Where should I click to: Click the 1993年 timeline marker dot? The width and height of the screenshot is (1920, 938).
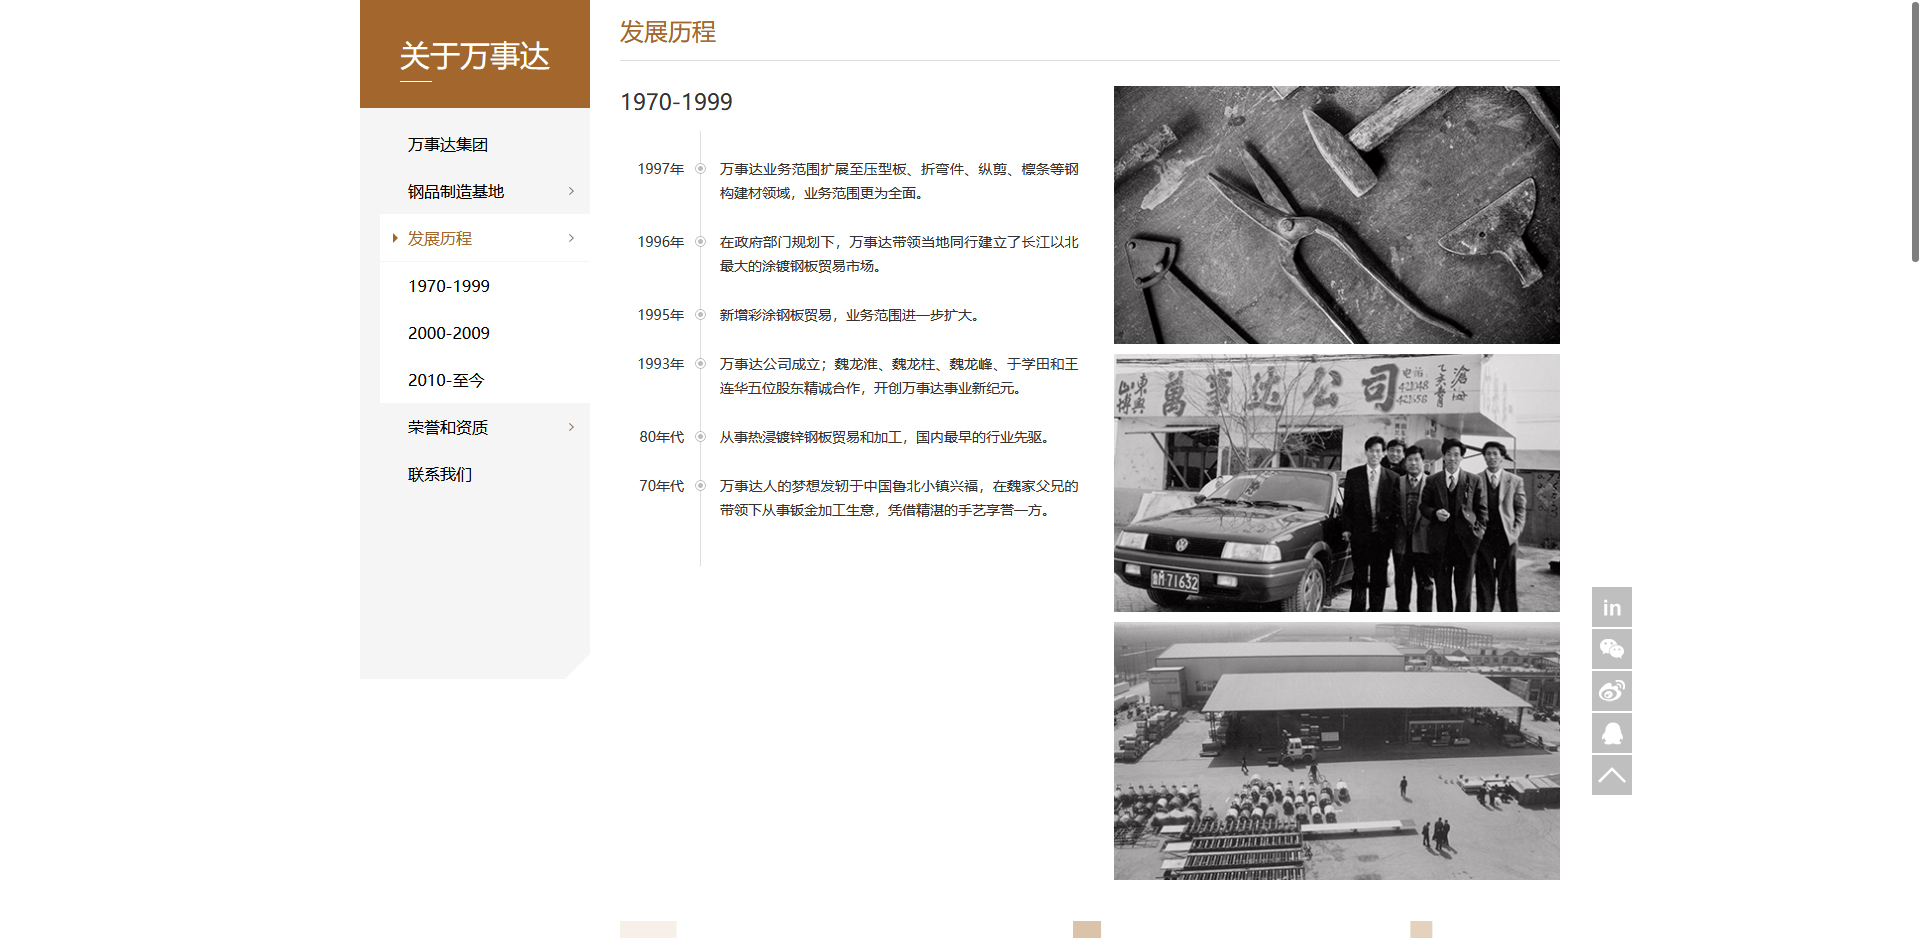pos(700,364)
